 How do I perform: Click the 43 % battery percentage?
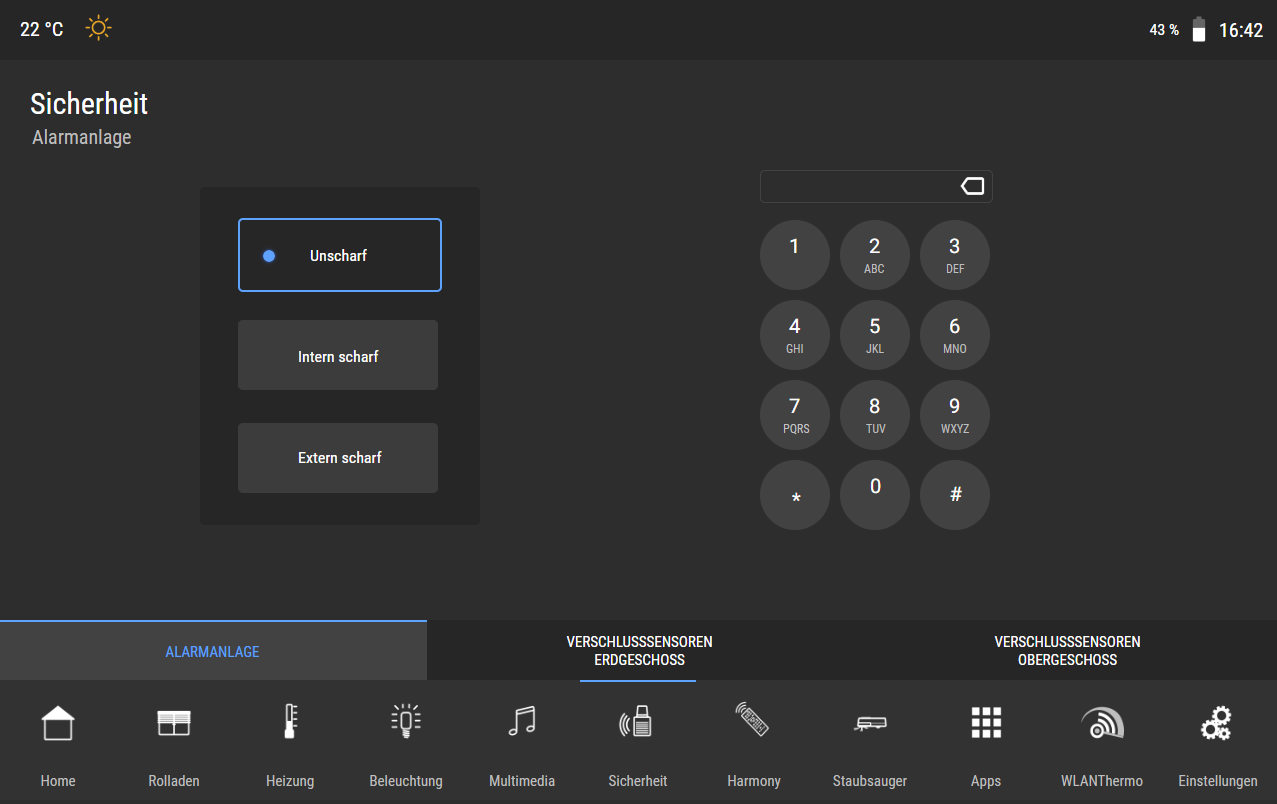tap(1164, 30)
